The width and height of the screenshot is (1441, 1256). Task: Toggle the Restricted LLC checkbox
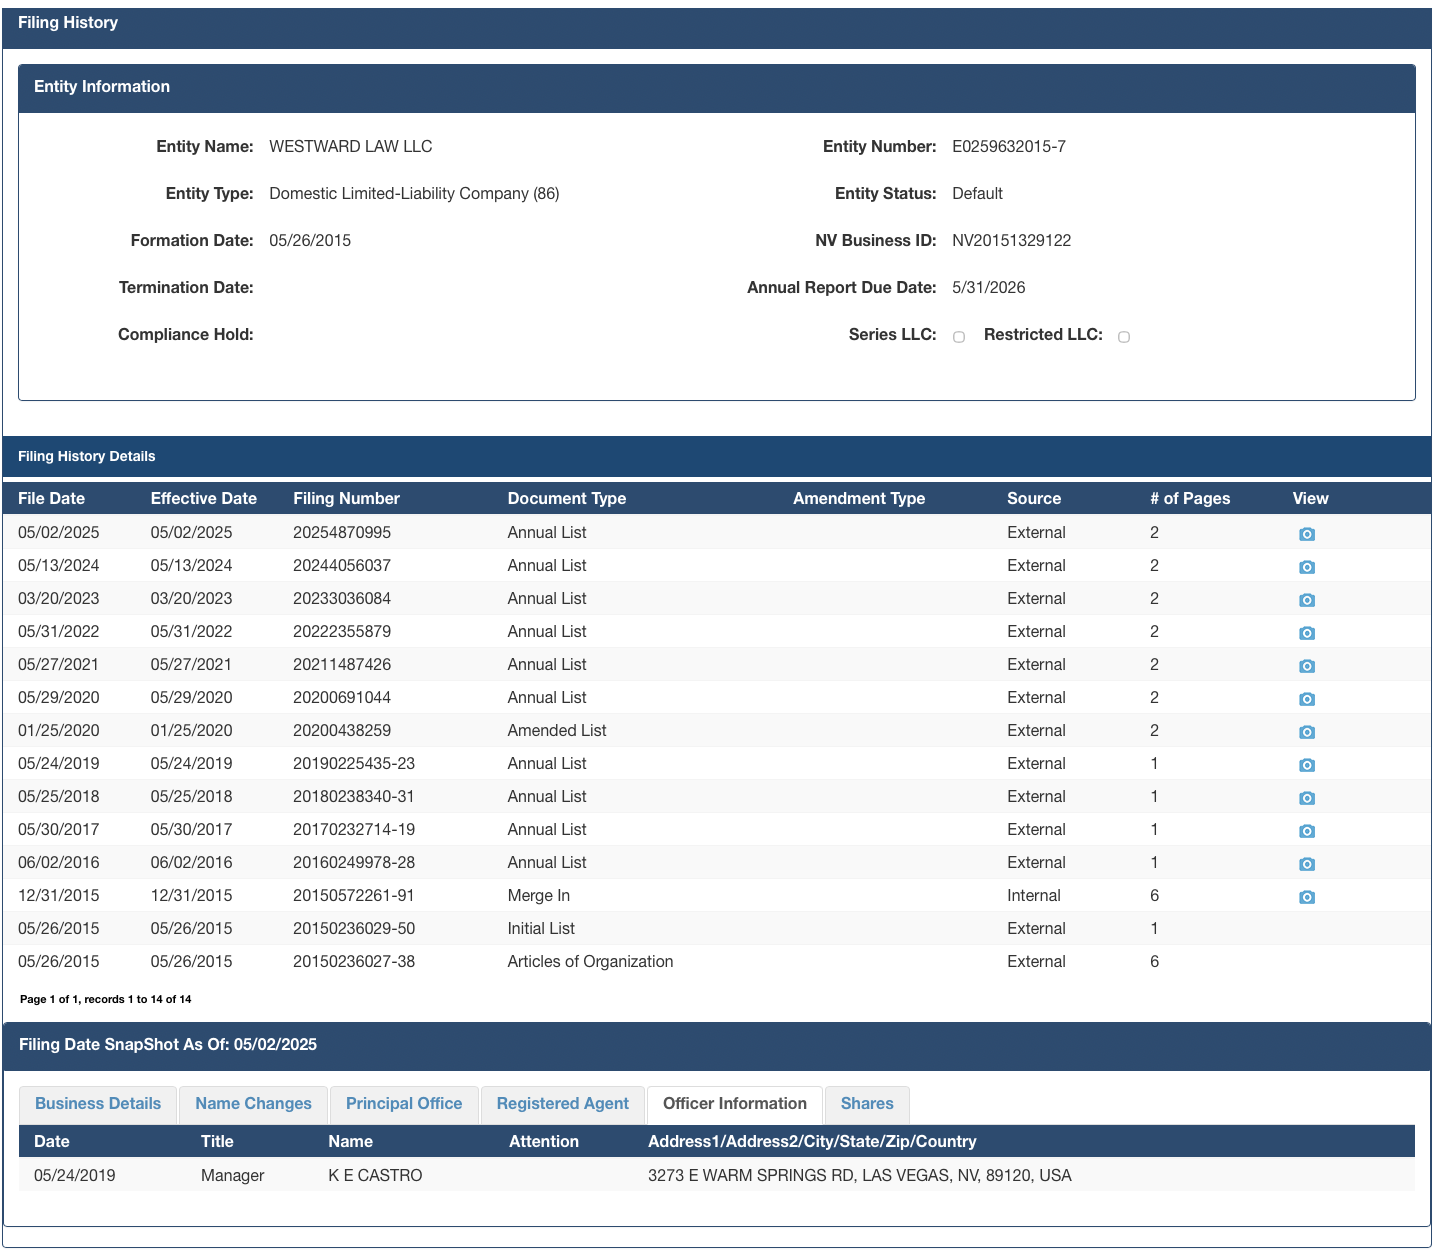coord(1124,337)
